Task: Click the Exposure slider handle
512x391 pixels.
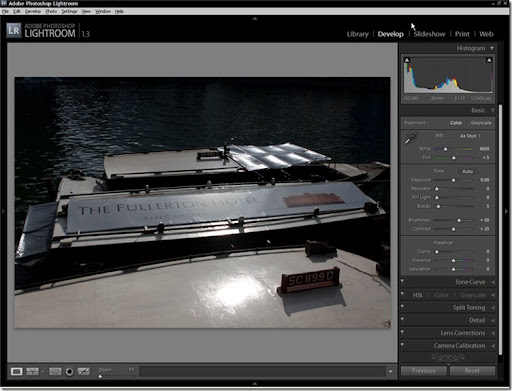Action: click(453, 180)
